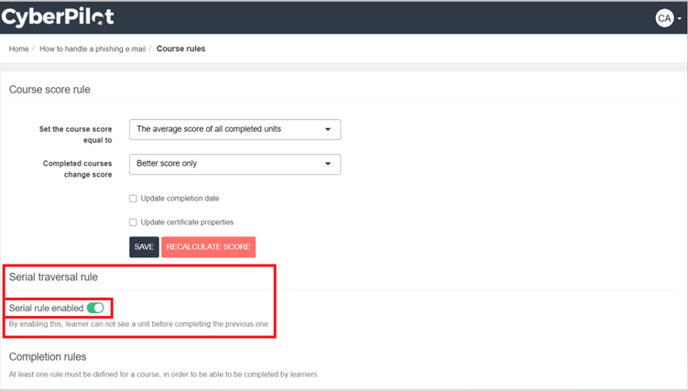
Task: Click the 'Course score rule' heading
Action: [50, 90]
